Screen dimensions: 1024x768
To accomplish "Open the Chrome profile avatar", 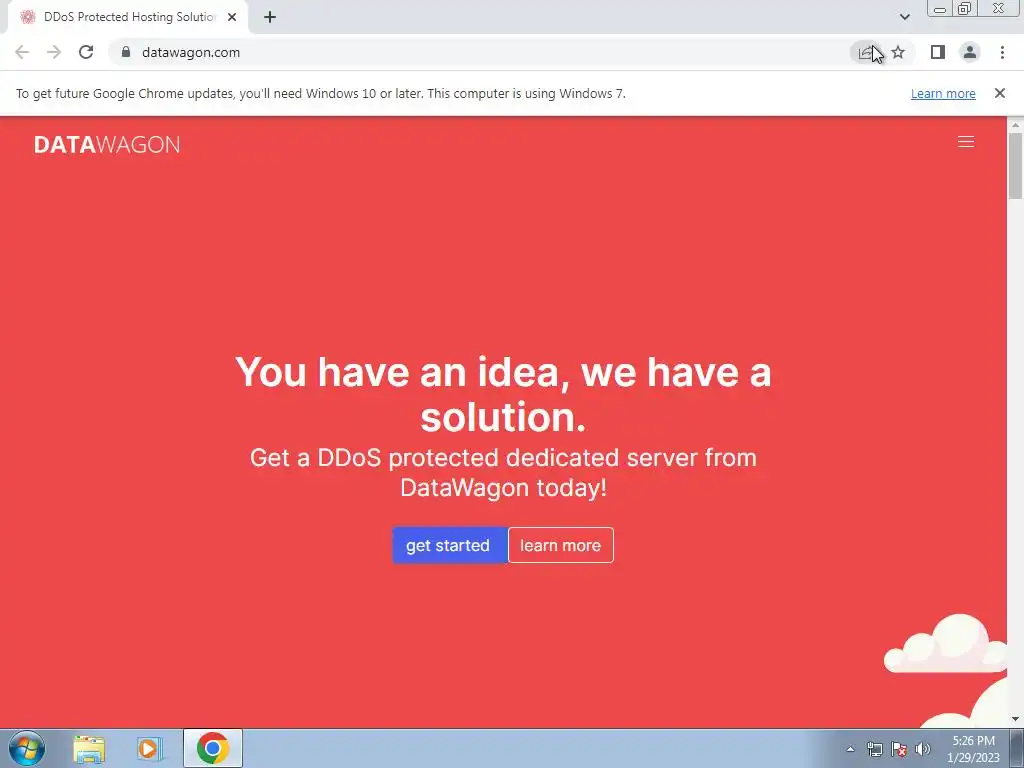I will click(x=970, y=52).
